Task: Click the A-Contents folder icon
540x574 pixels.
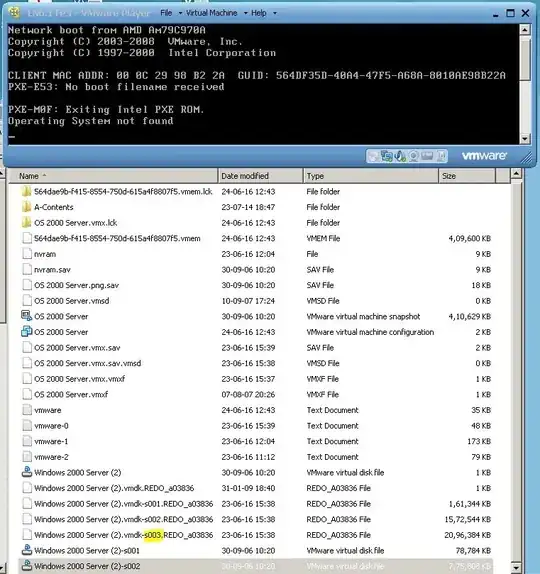Action: click(x=26, y=207)
